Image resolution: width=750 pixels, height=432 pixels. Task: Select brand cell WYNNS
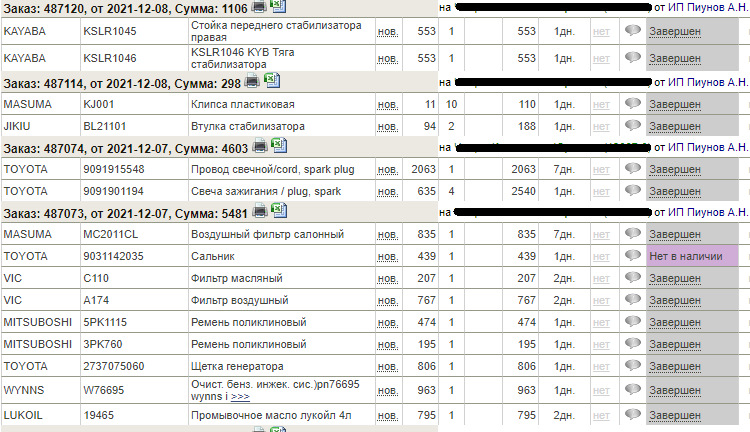click(x=41, y=390)
